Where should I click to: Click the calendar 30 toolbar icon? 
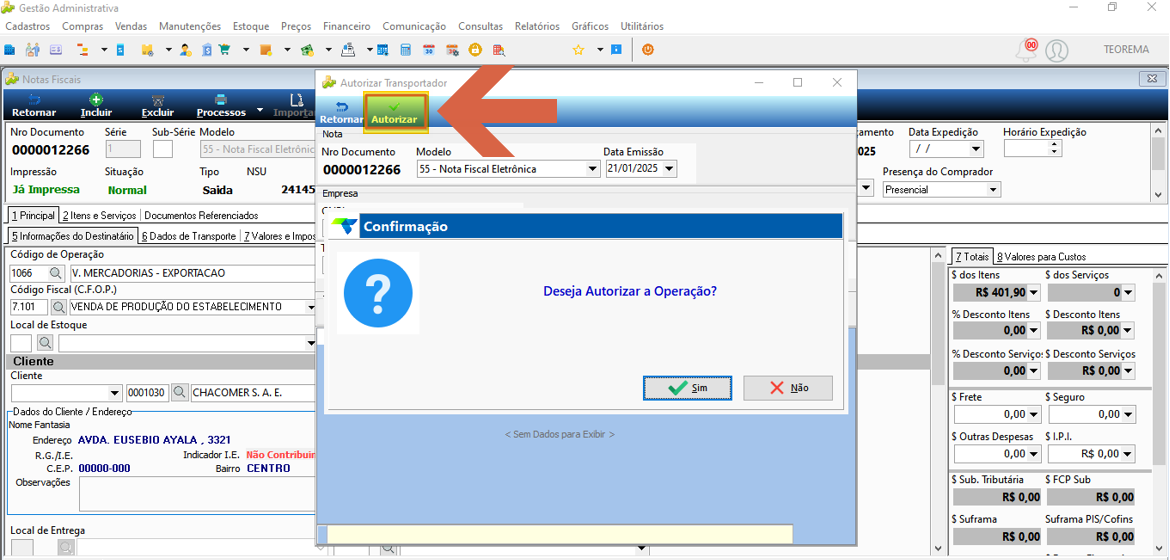[x=428, y=50]
